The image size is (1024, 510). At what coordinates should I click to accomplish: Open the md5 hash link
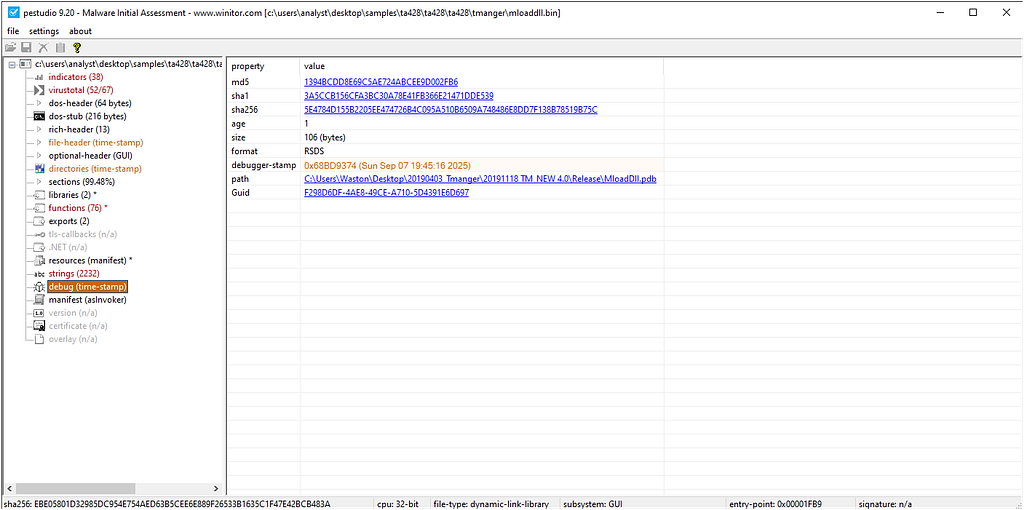click(x=381, y=82)
